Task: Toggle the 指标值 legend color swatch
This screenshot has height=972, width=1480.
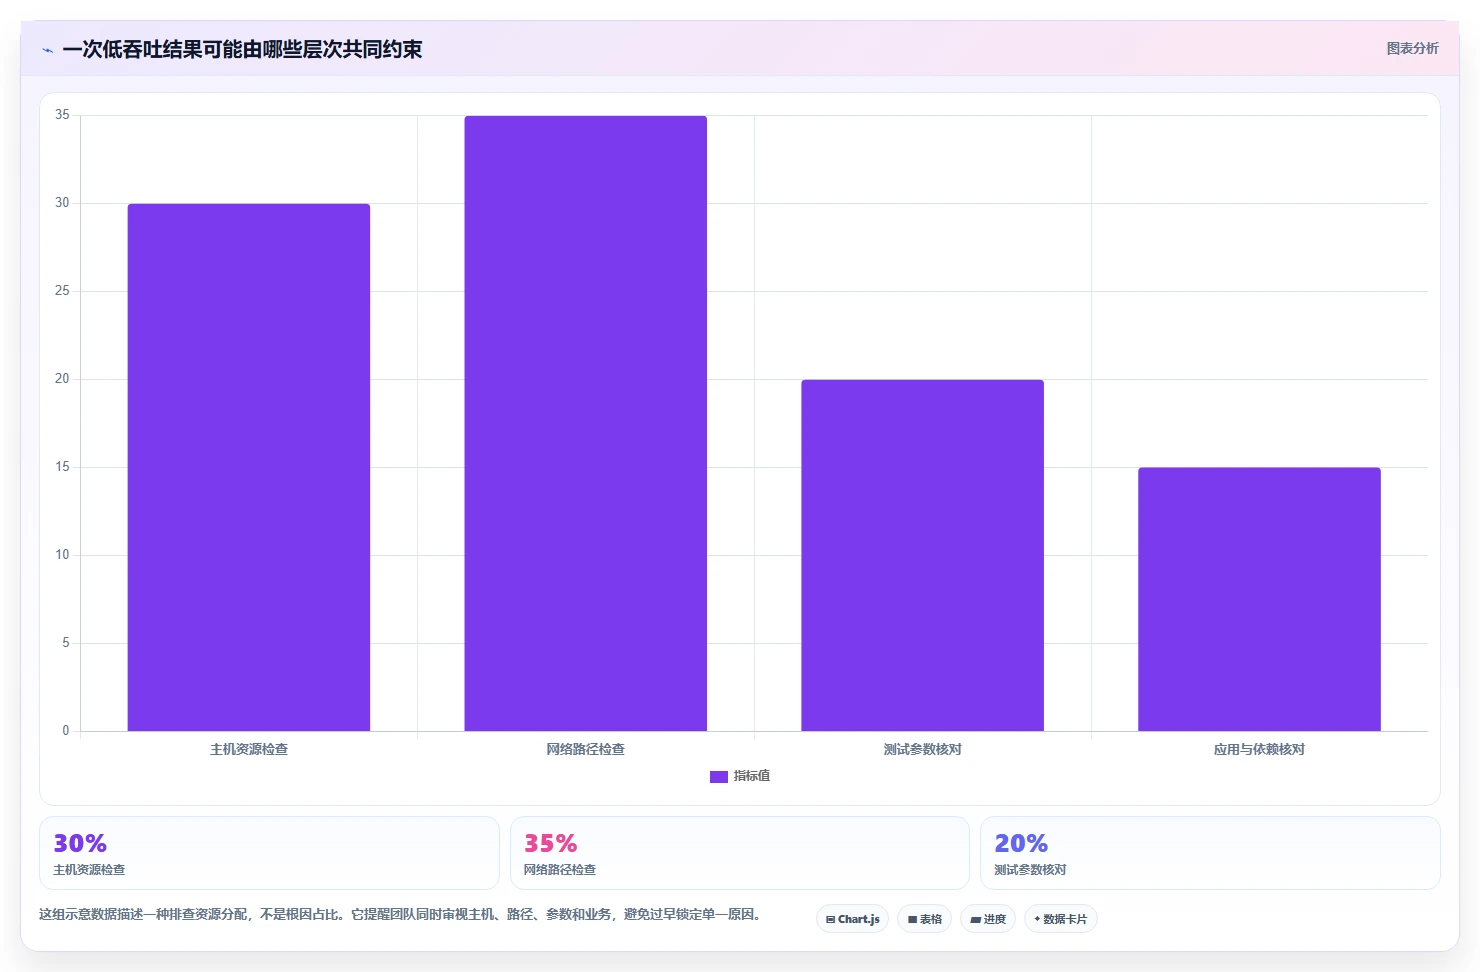Action: point(718,776)
